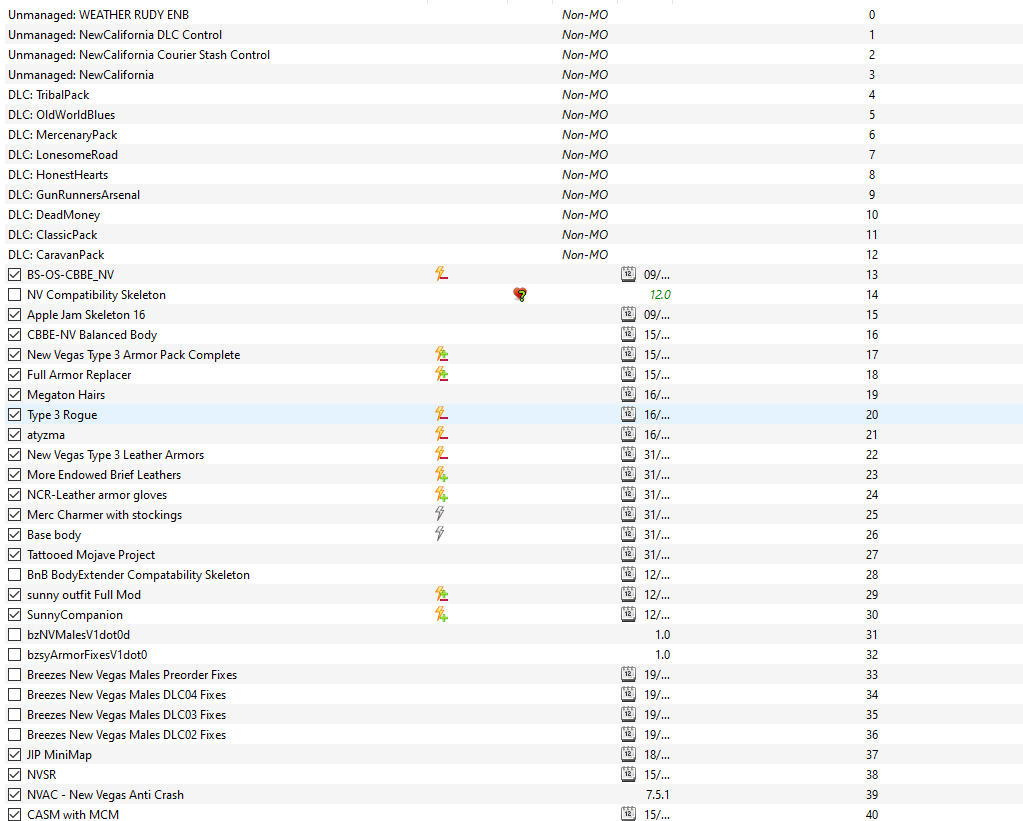The image size is (1023, 821).
Task: Click calendar version icon for CASM with MCM
Action: pos(628,814)
